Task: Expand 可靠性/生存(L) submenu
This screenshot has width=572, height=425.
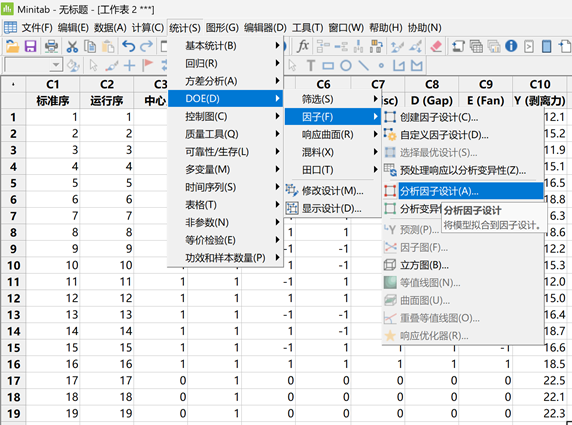Action: (x=225, y=152)
